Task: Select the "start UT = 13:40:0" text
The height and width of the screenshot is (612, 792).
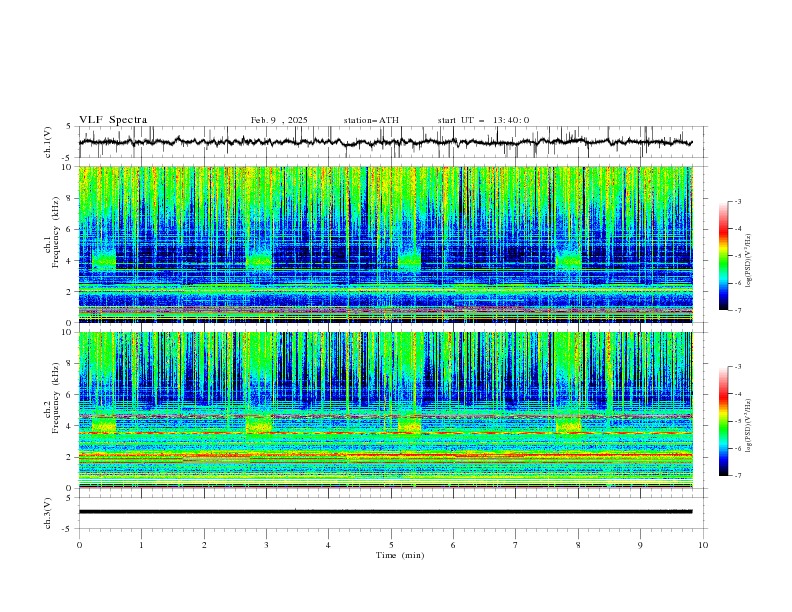Action: [483, 120]
